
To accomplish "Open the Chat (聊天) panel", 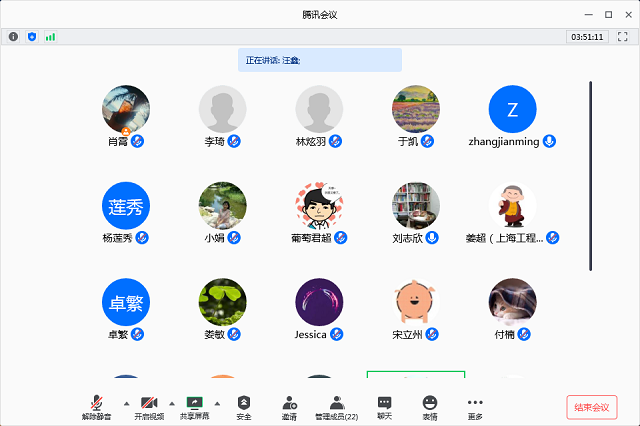I will point(384,405).
